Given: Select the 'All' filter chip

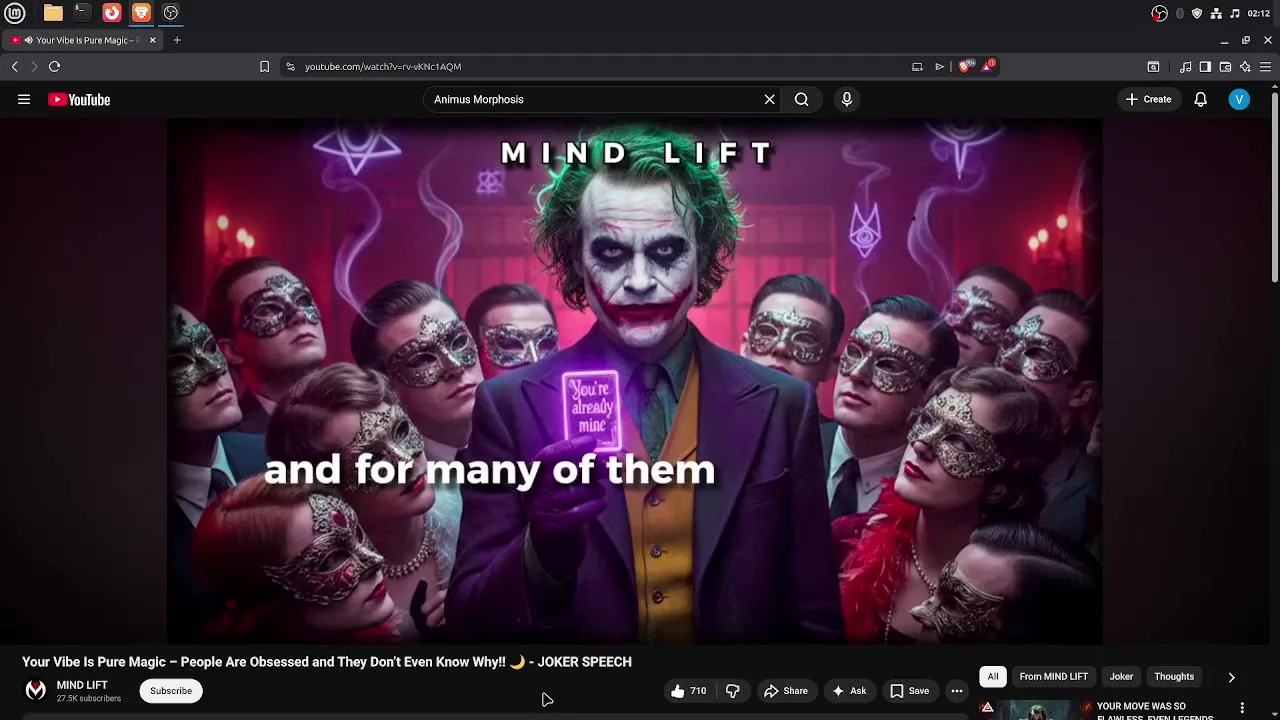Looking at the screenshot, I should [x=993, y=677].
